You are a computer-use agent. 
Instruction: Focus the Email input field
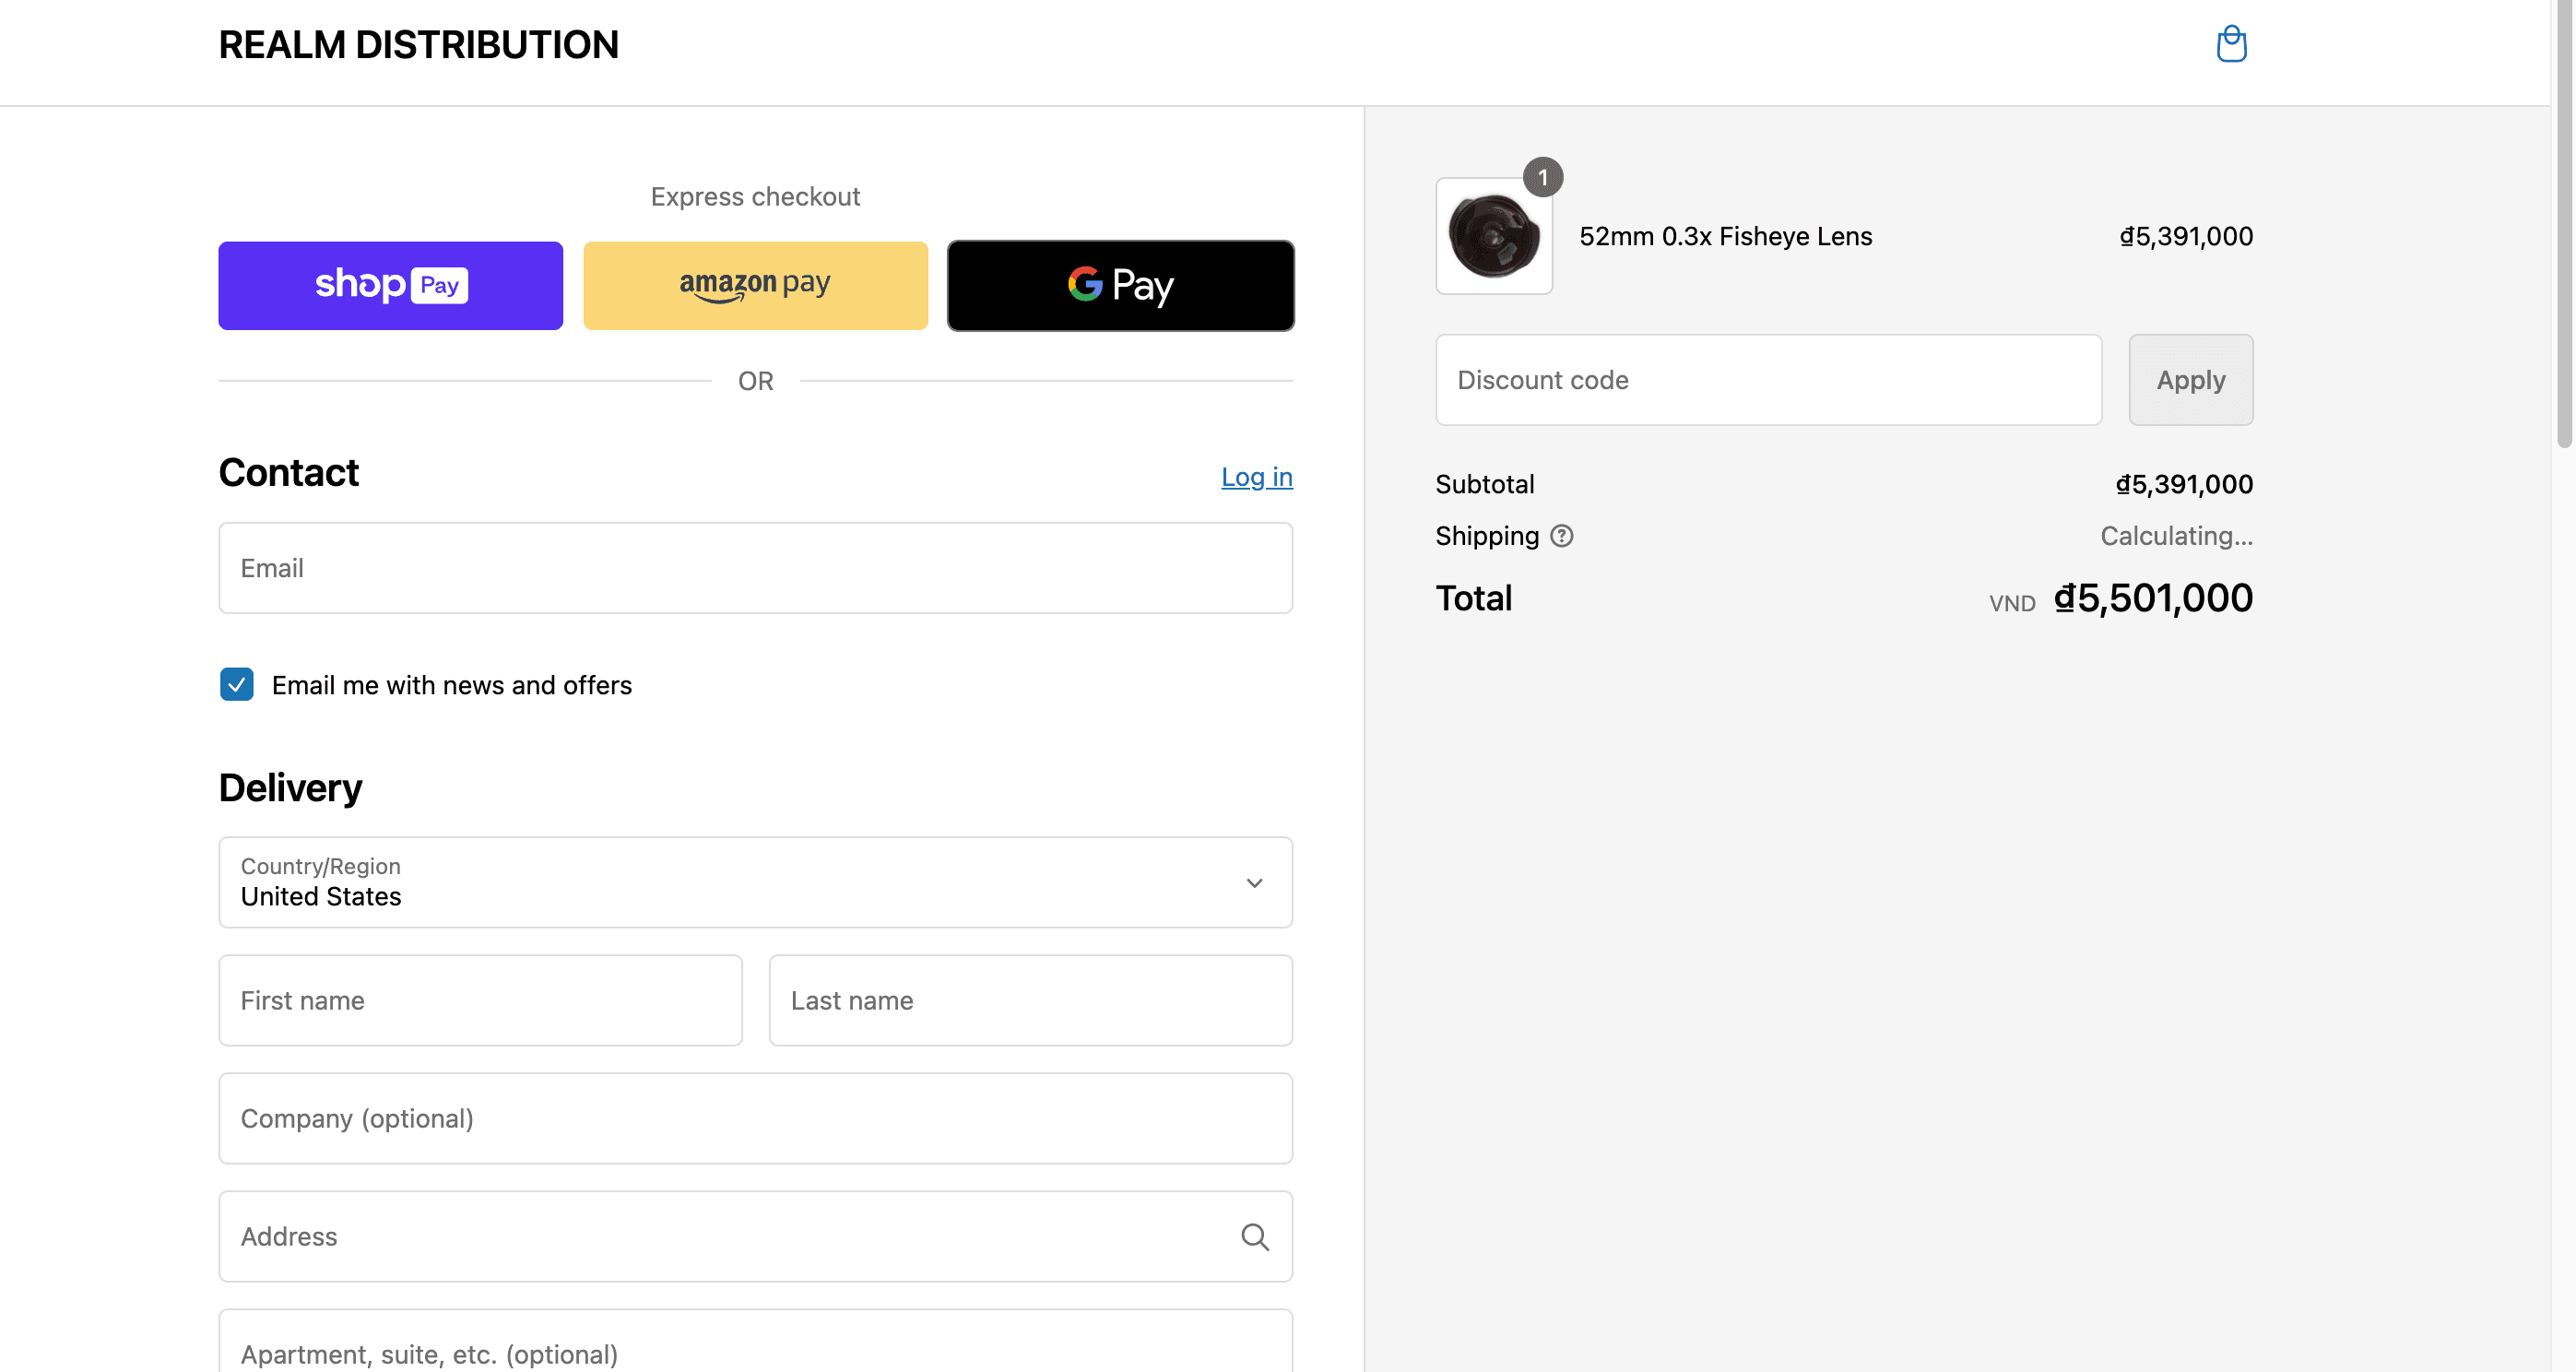pos(755,568)
